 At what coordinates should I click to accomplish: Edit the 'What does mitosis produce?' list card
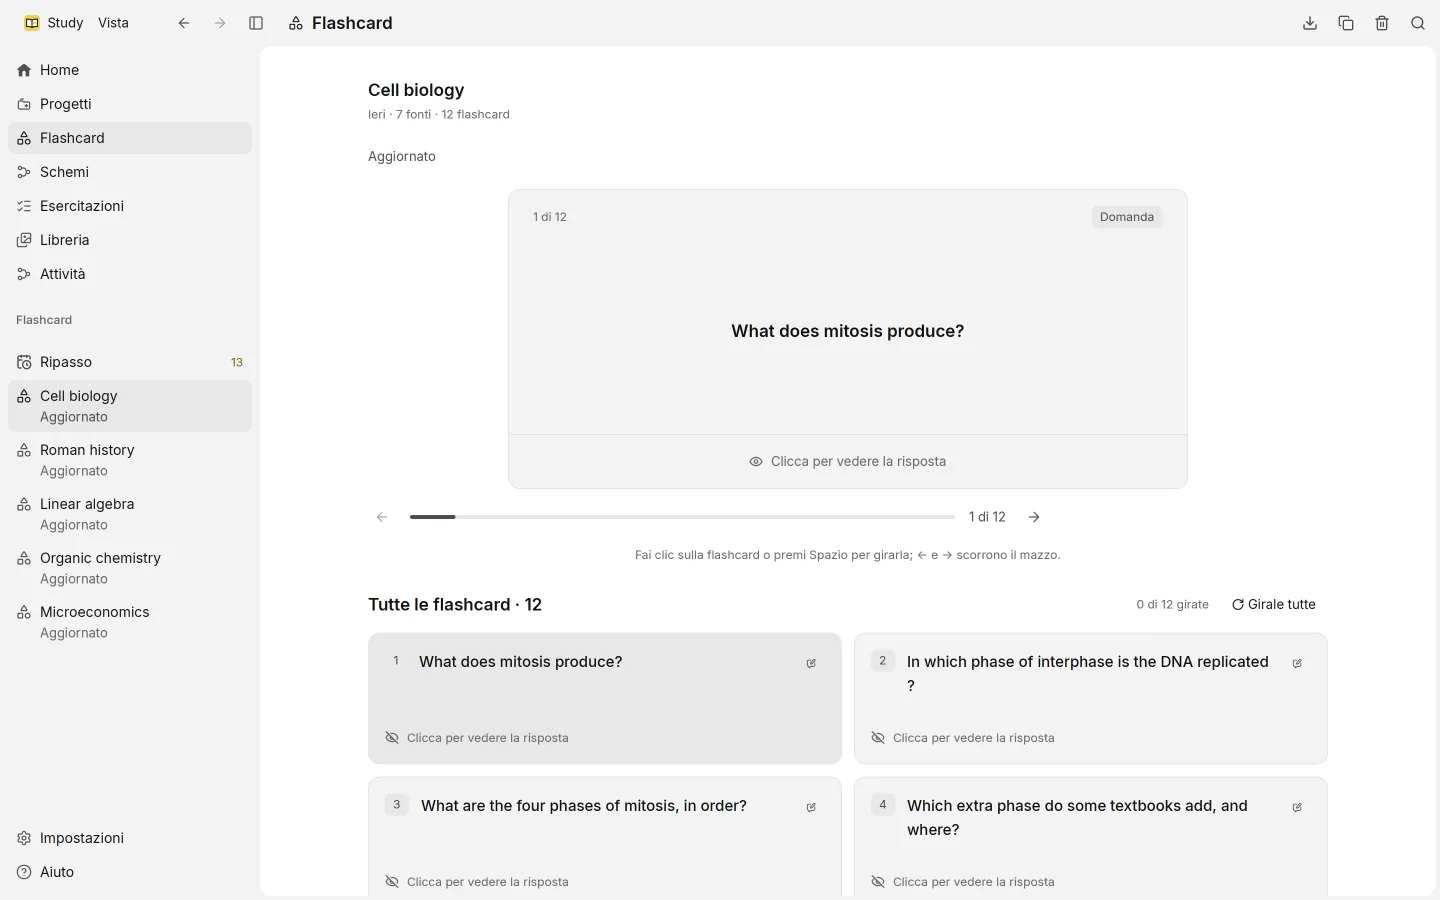811,663
